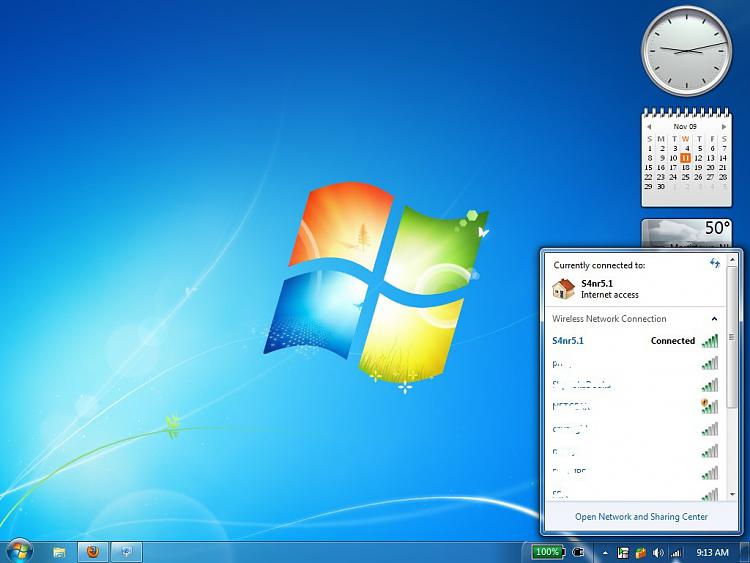Click the full signal bars beside Connected
This screenshot has height=563, width=750.
(x=710, y=341)
